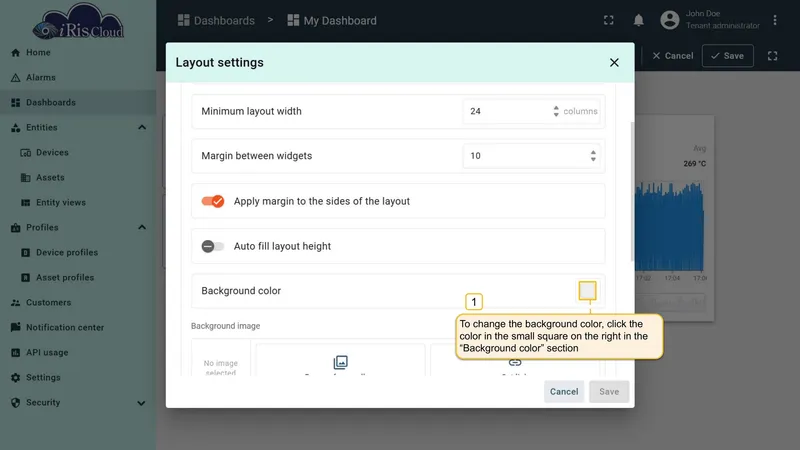The height and width of the screenshot is (450, 800).
Task: Click the Entities icon in sidebar
Action: (x=15, y=128)
